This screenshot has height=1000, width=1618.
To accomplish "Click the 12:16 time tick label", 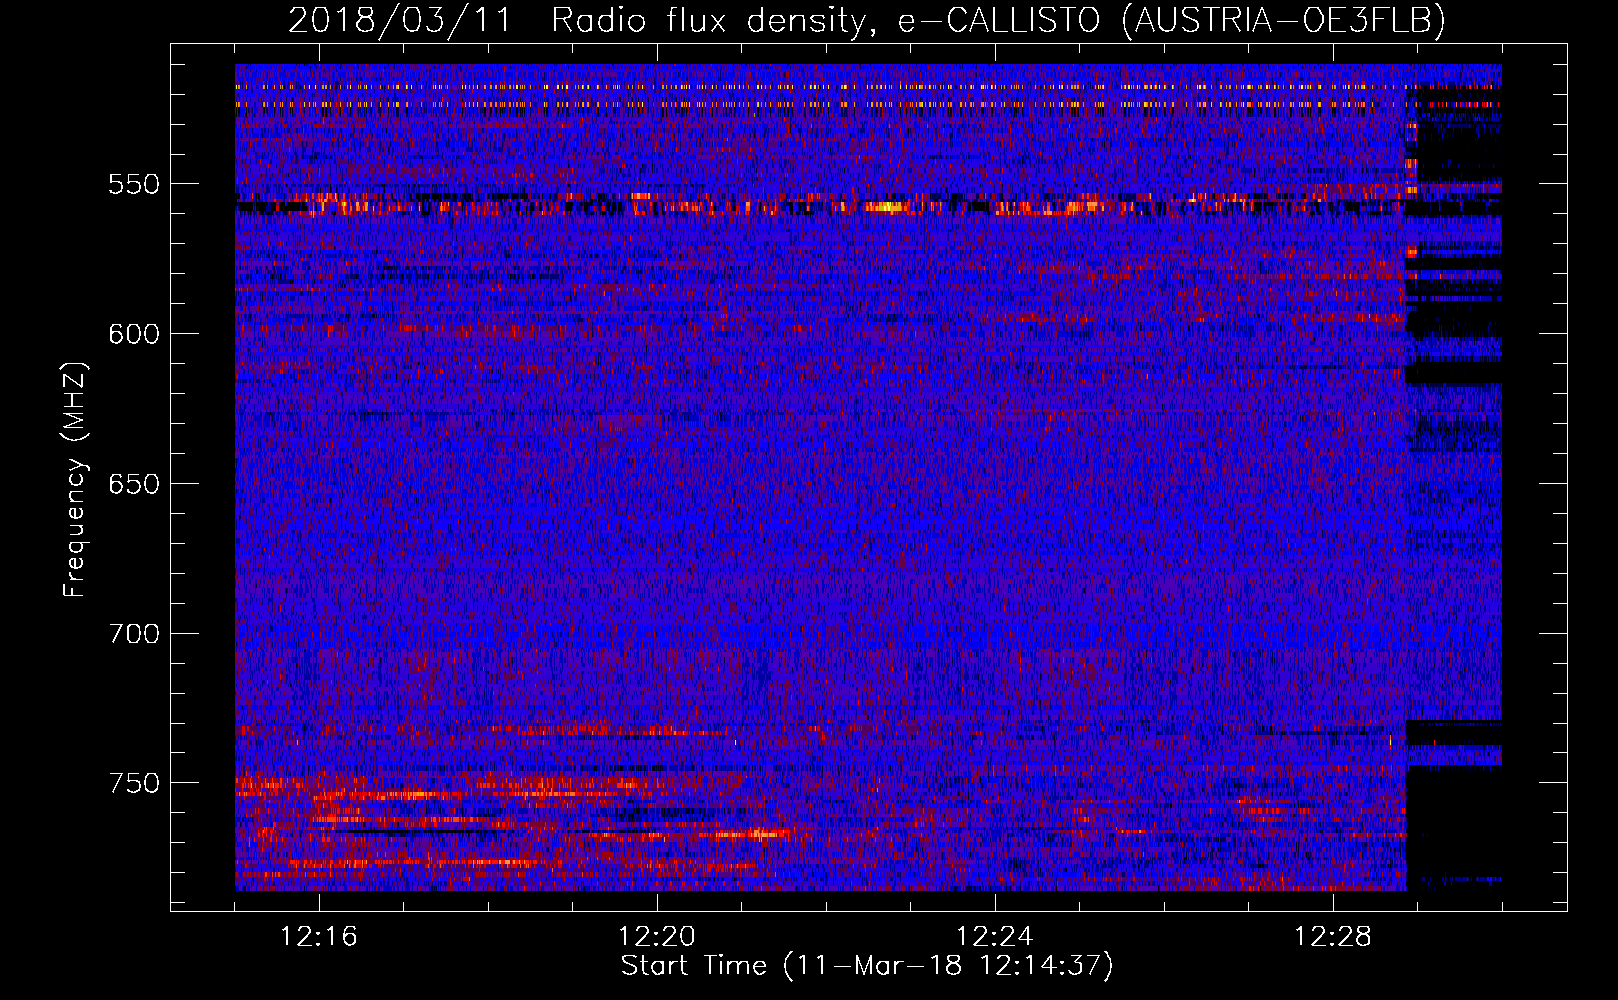I will (319, 937).
